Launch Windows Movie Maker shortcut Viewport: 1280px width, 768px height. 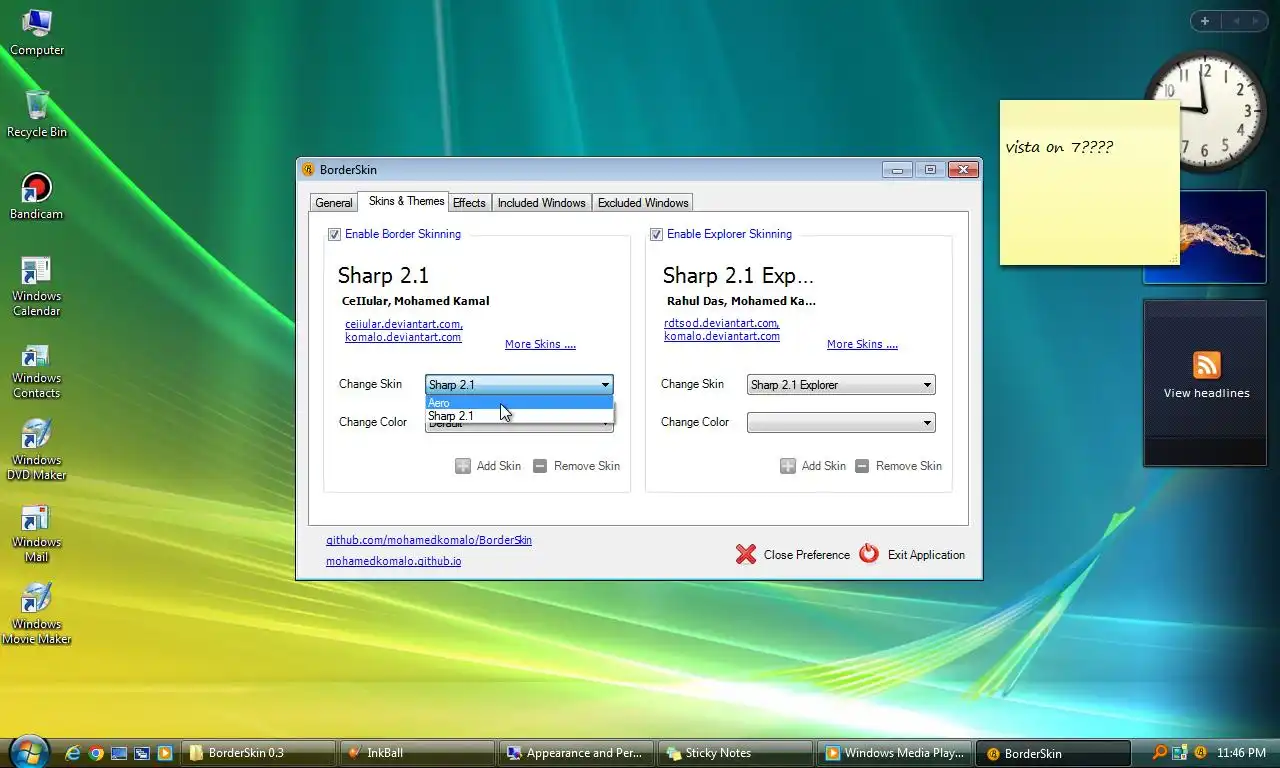[x=37, y=614]
